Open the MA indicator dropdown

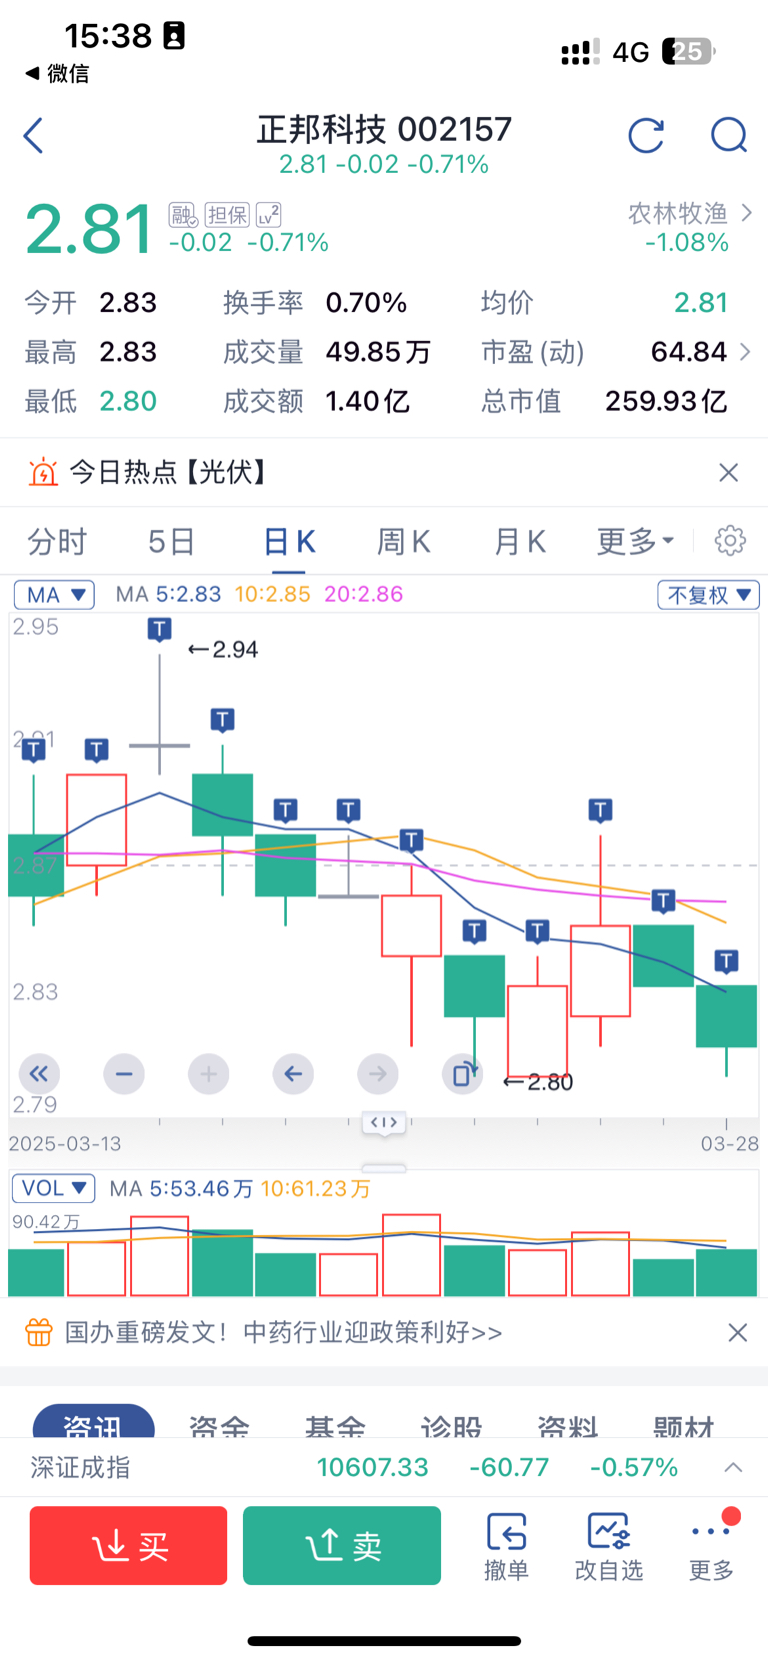point(54,595)
